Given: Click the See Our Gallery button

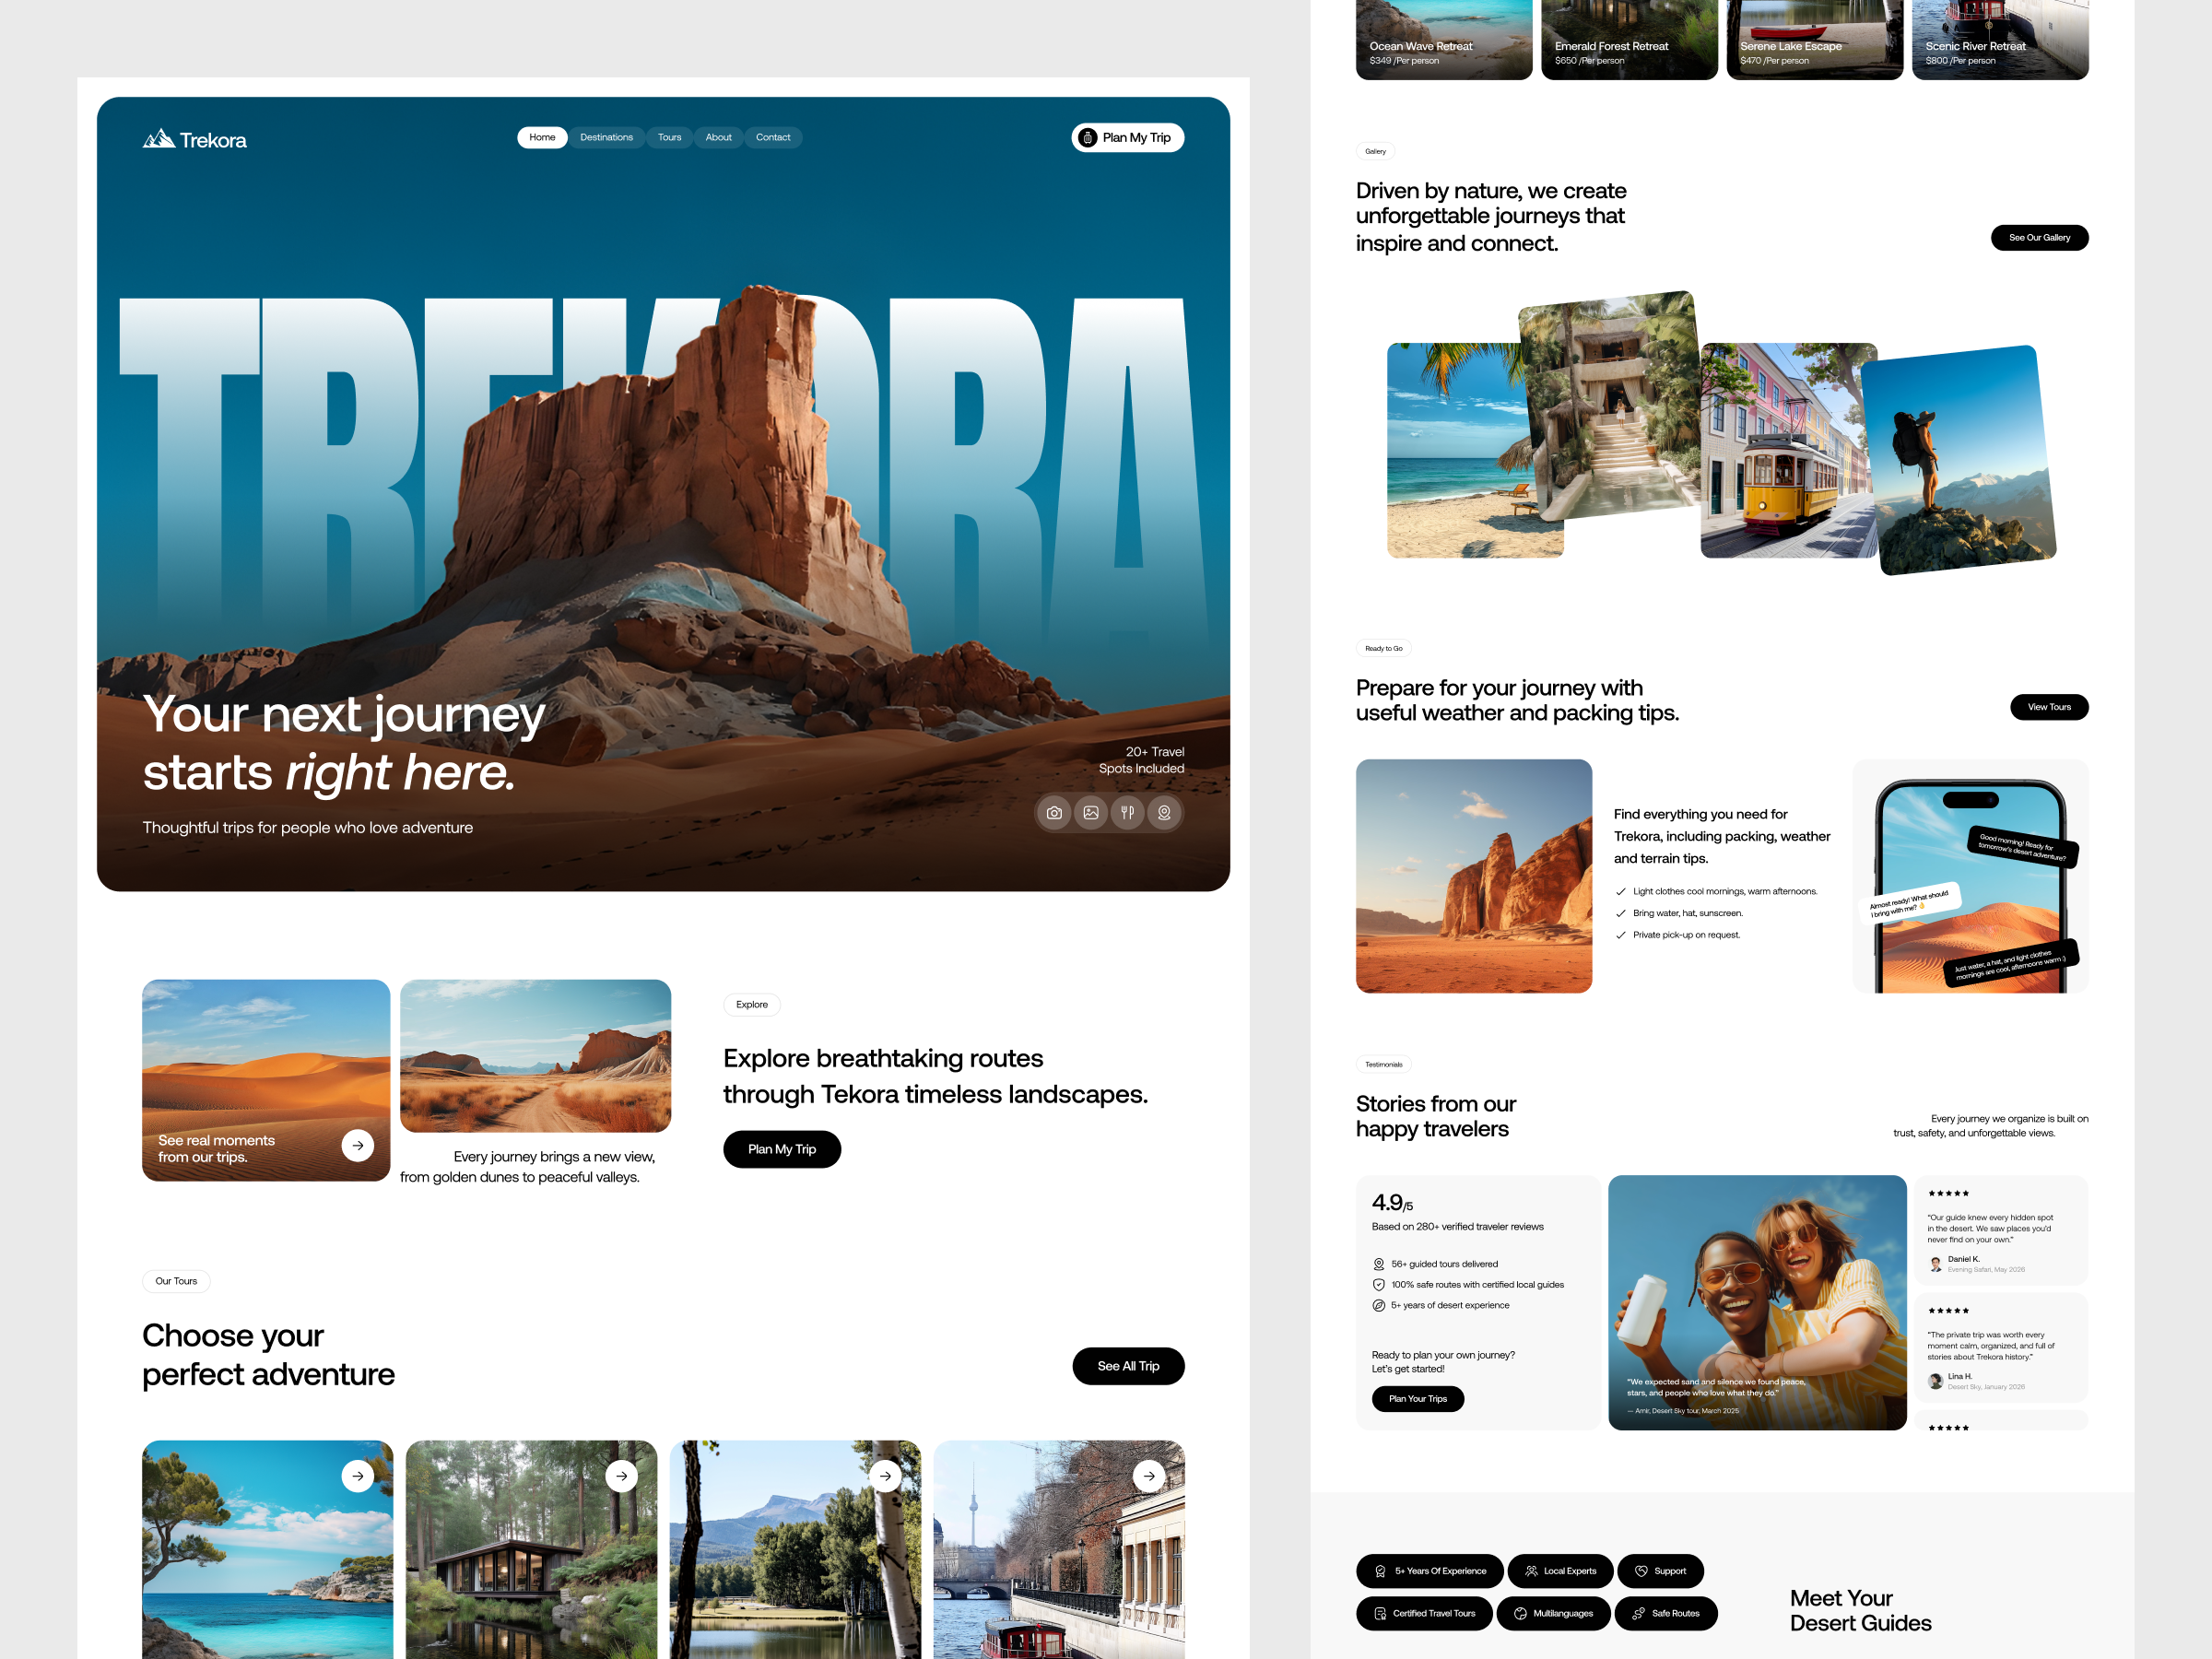Looking at the screenshot, I should point(2039,238).
